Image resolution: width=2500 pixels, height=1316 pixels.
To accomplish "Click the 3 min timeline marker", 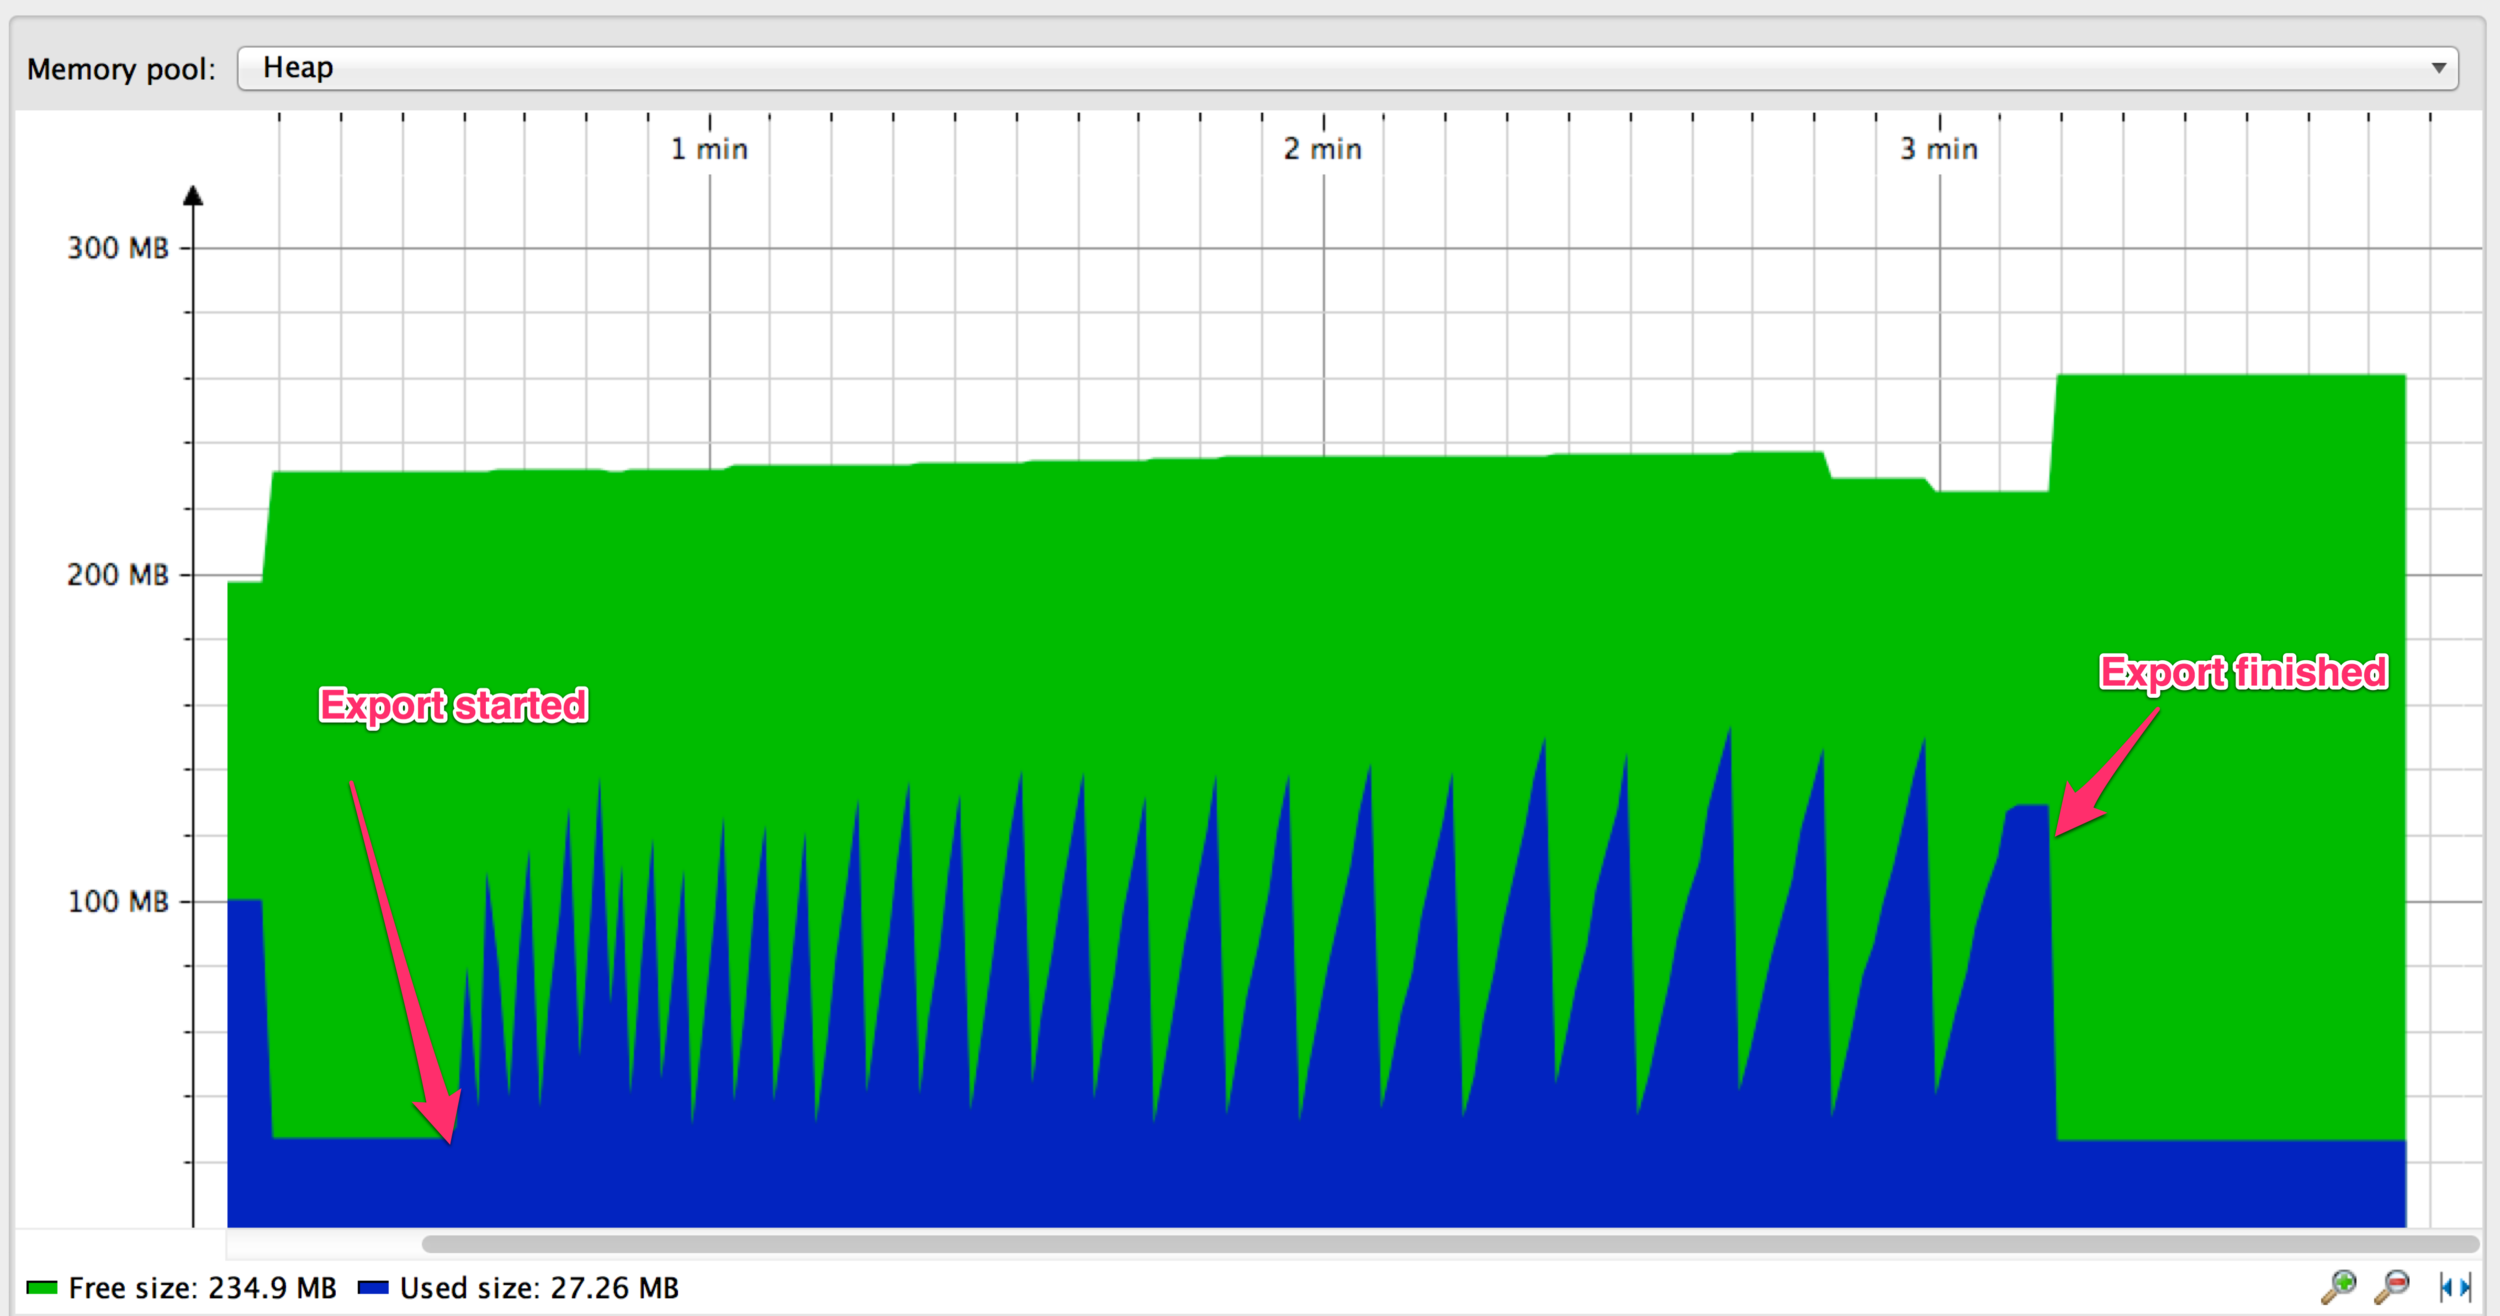I will [1939, 149].
